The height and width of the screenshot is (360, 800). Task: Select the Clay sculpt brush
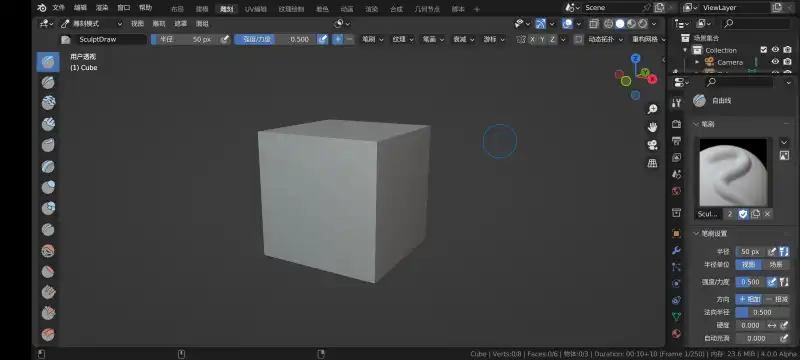(x=48, y=104)
